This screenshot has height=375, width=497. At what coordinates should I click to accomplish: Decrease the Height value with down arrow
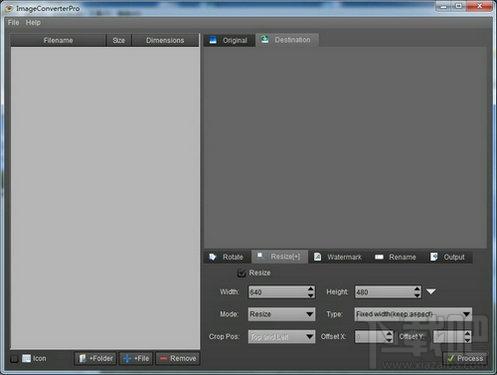pyautogui.click(x=417, y=295)
